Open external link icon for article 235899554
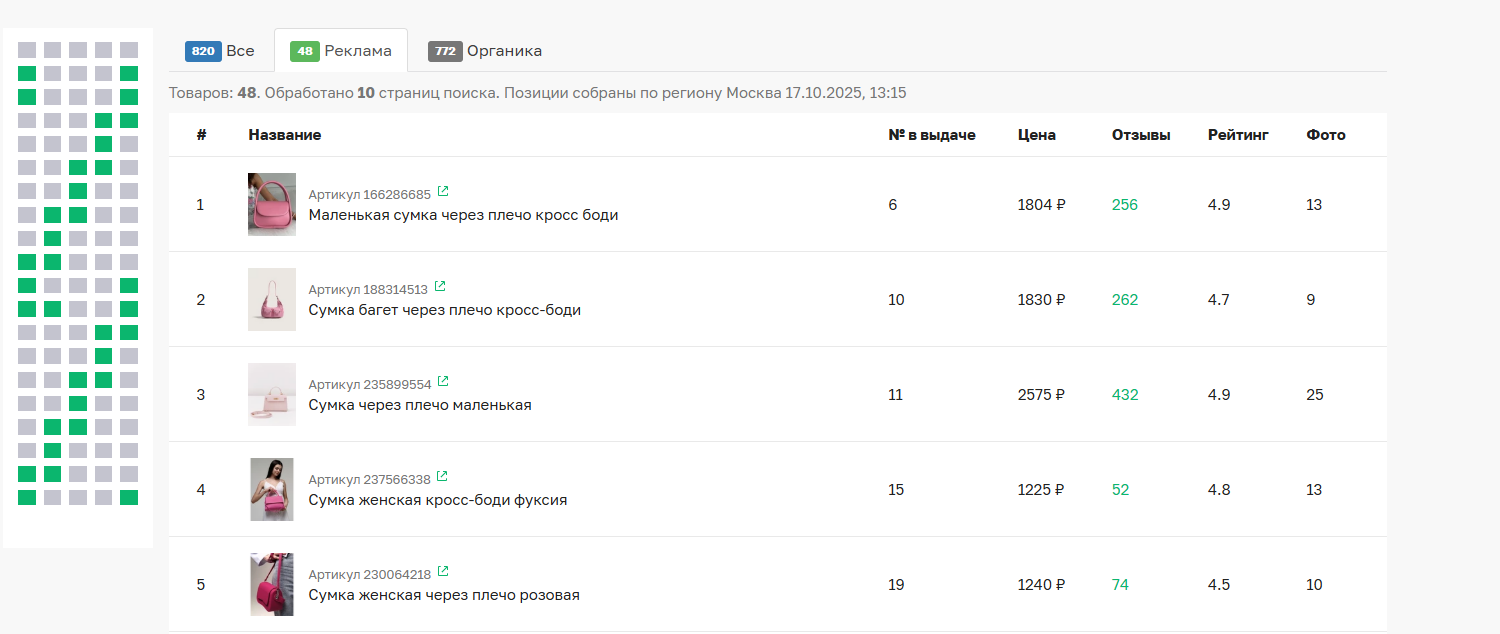This screenshot has height=634, width=1500. pos(443,382)
